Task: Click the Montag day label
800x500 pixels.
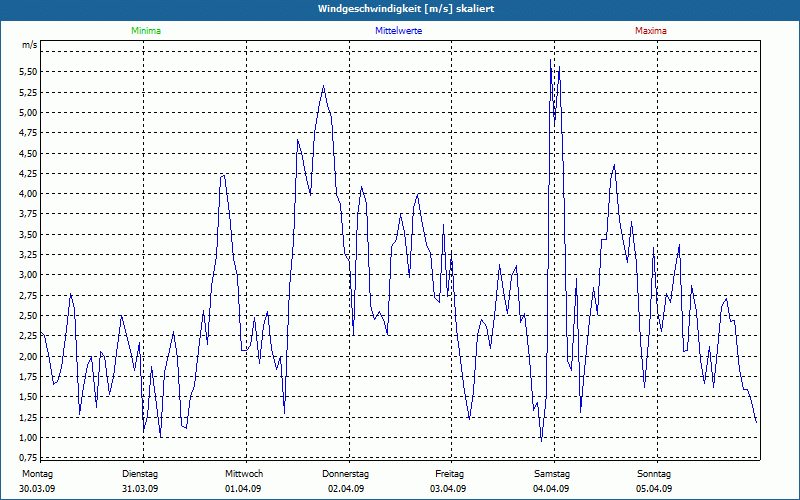Action: 37,474
